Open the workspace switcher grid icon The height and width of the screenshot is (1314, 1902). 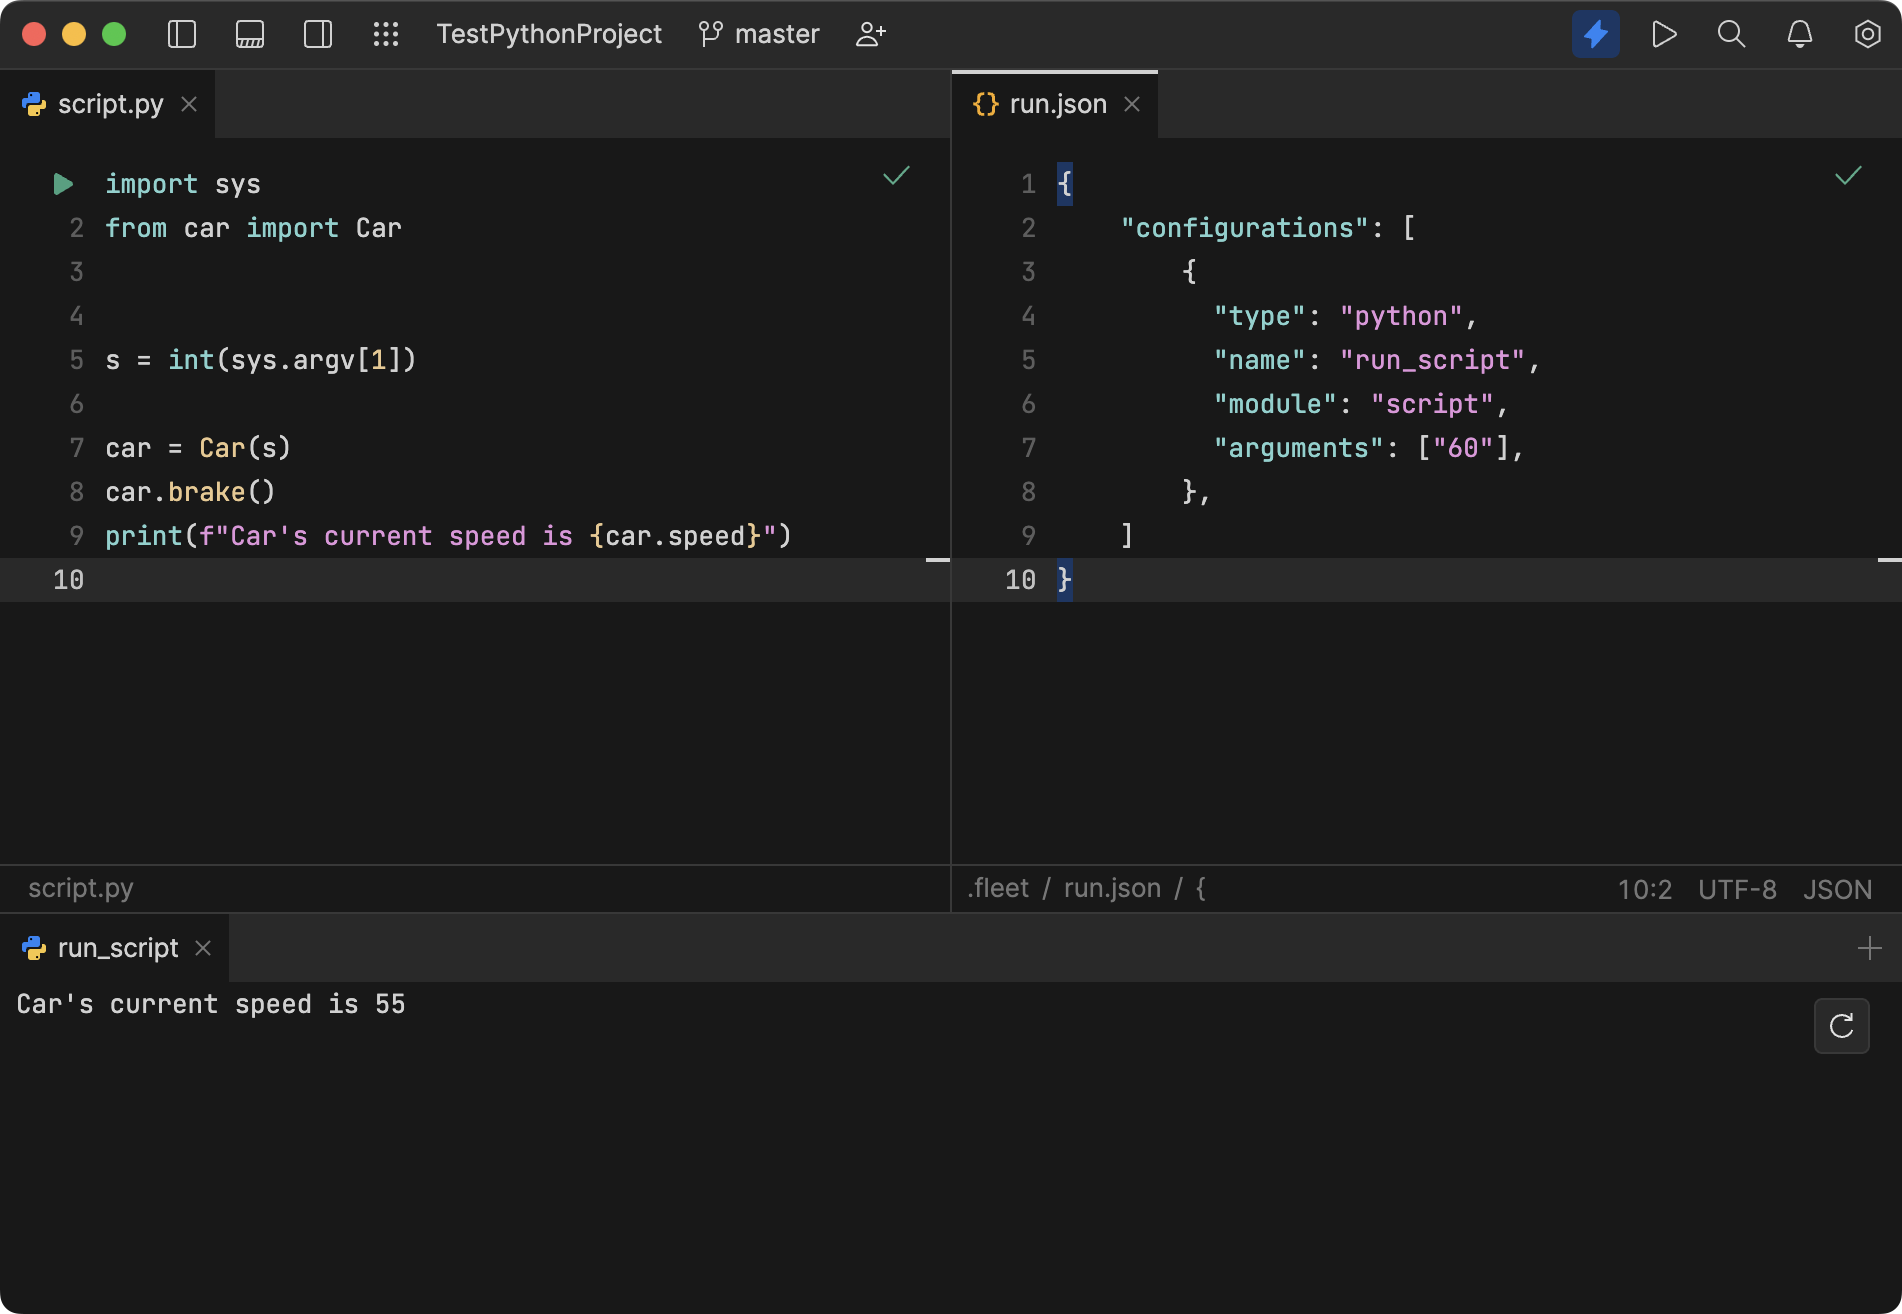click(x=386, y=33)
